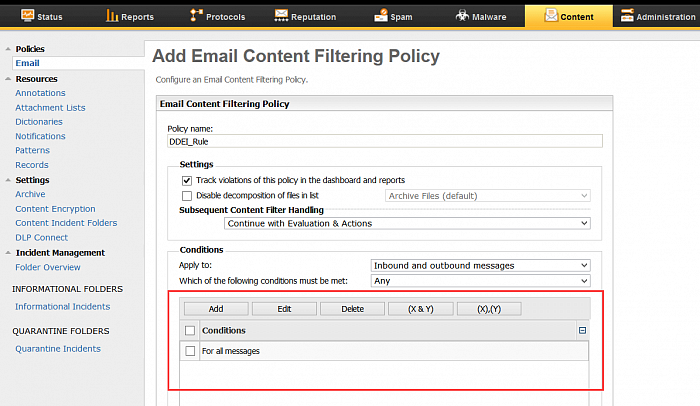This screenshot has height=406, width=700.
Task: Click the Malware biohazard icon
Action: click(x=462, y=16)
